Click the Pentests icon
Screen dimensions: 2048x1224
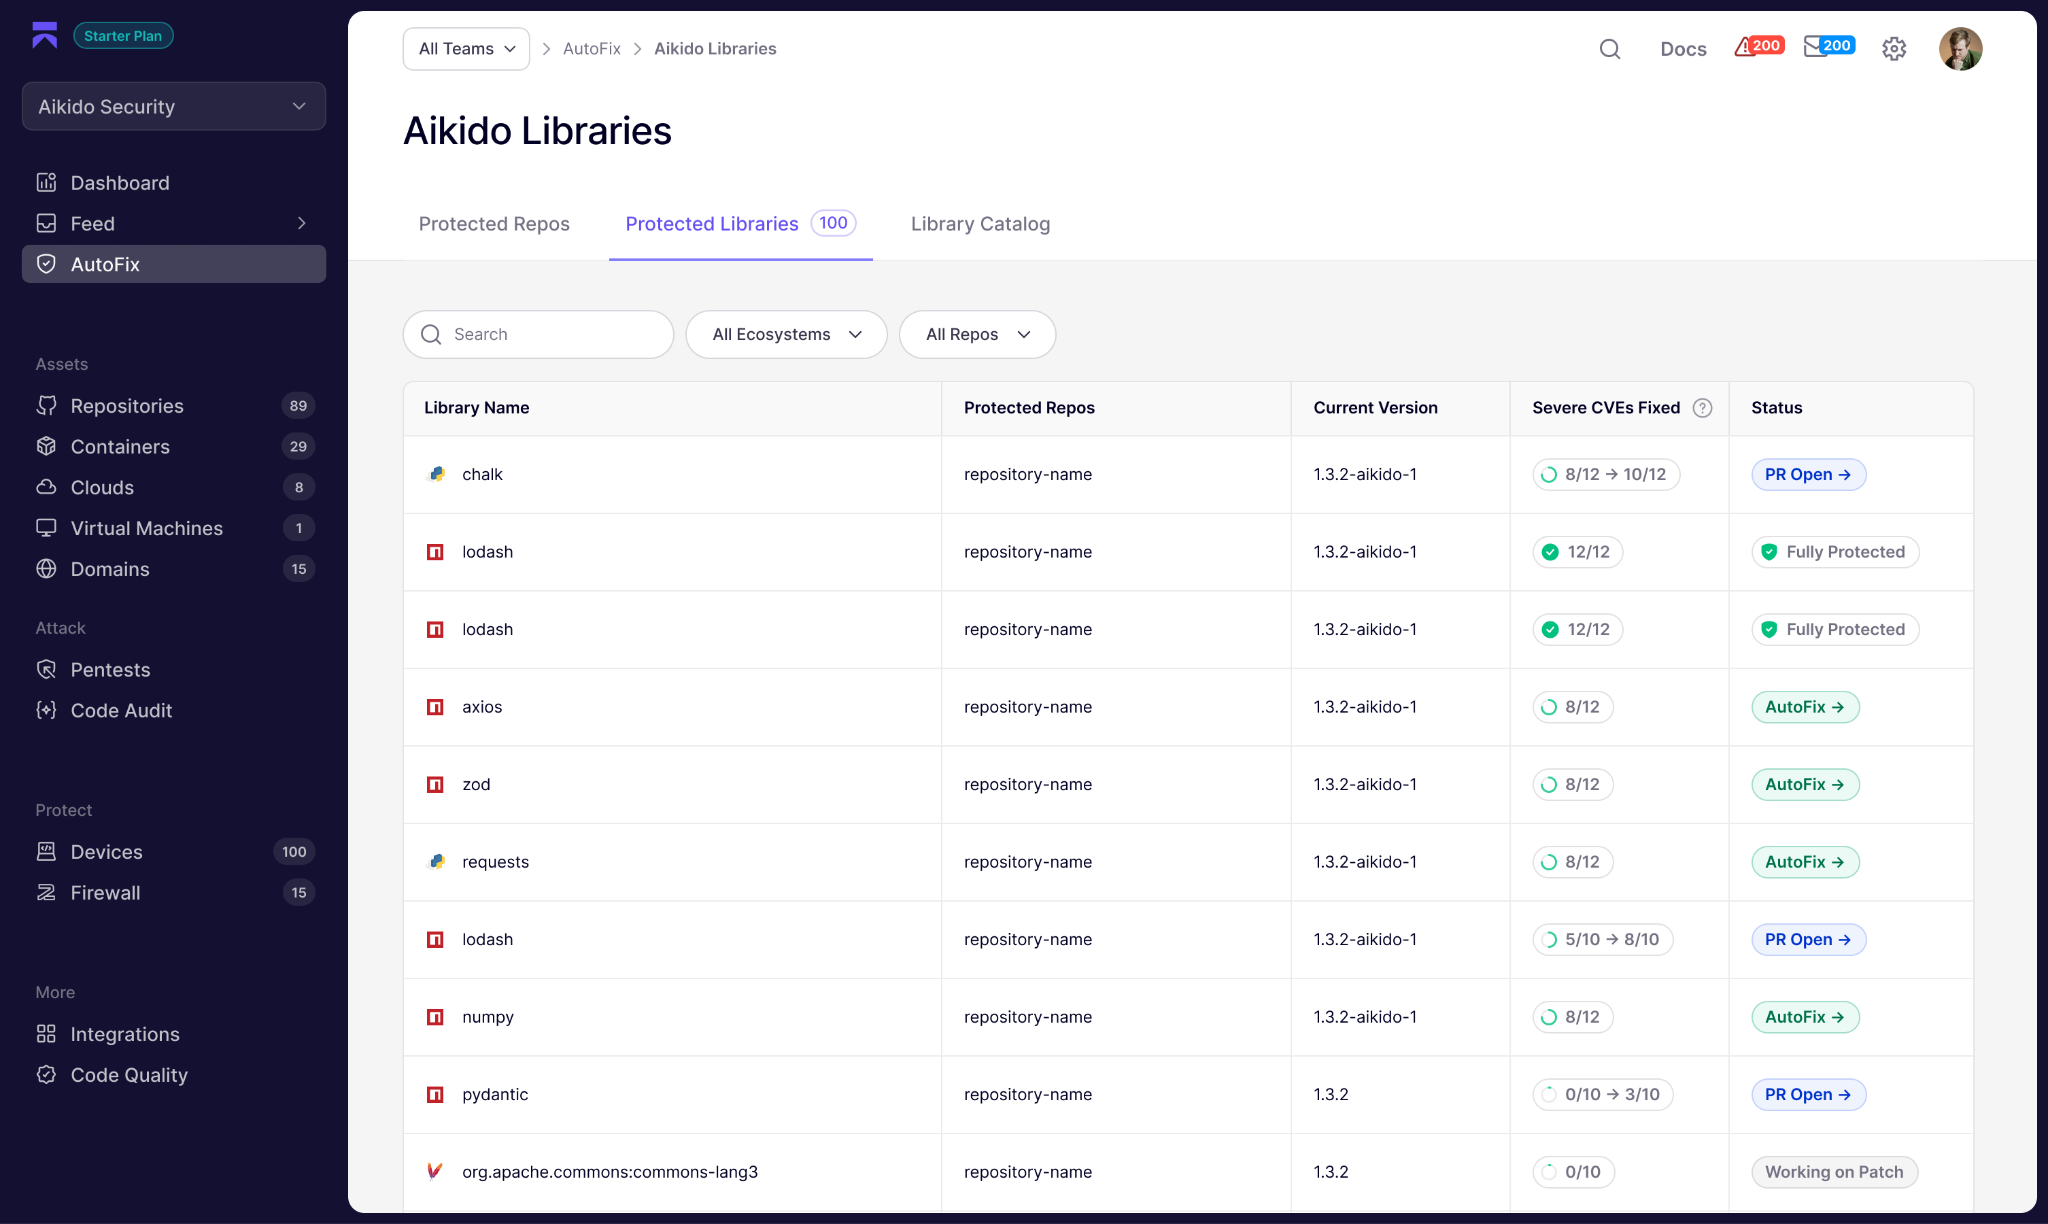pyautogui.click(x=46, y=669)
